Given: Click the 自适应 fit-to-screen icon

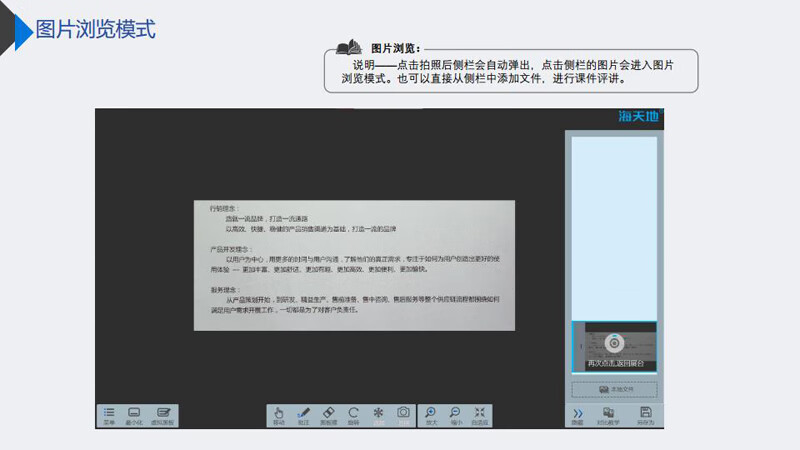Looking at the screenshot, I should click(480, 416).
